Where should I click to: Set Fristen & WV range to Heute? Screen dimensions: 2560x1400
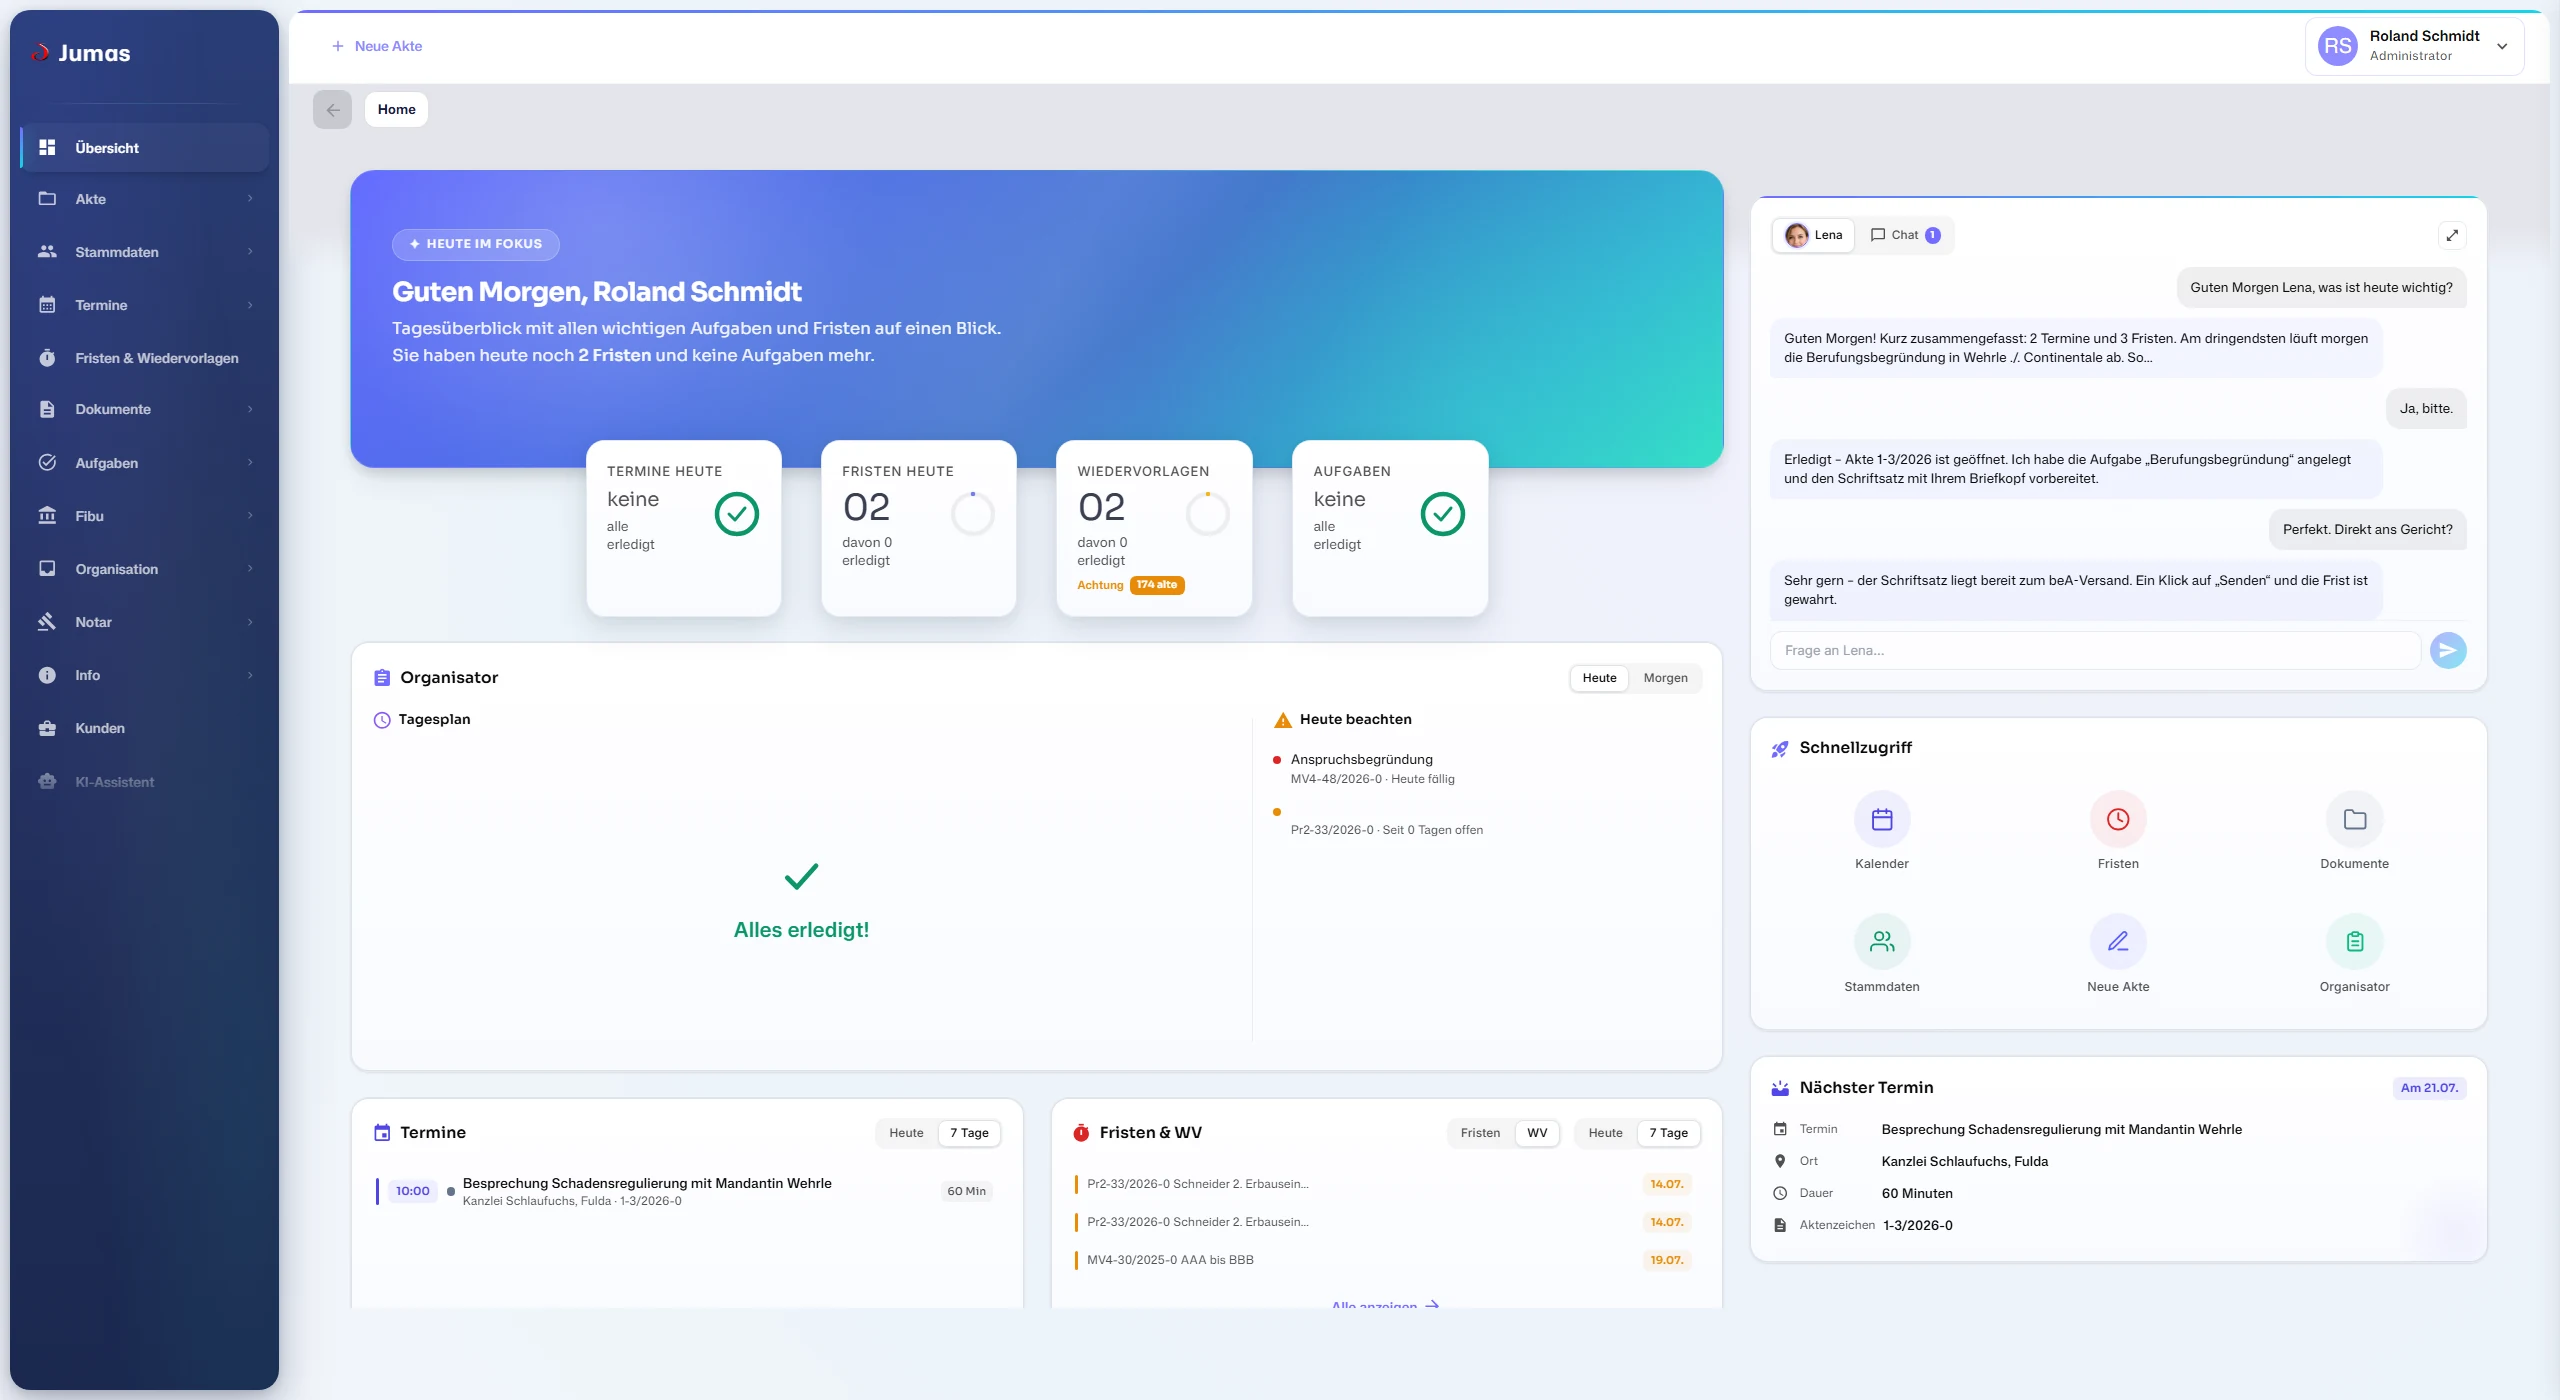[x=1605, y=1133]
